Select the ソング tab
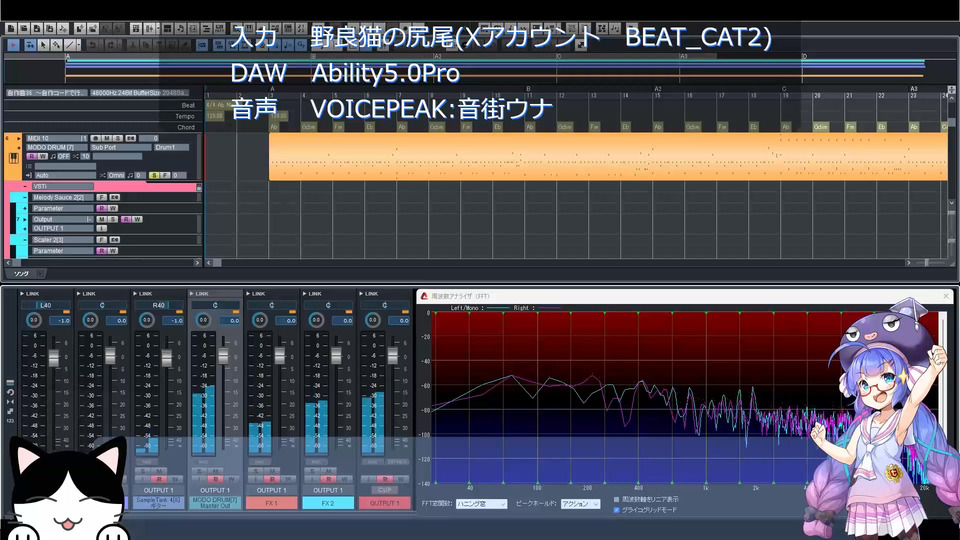Viewport: 960px width, 540px height. point(20,273)
